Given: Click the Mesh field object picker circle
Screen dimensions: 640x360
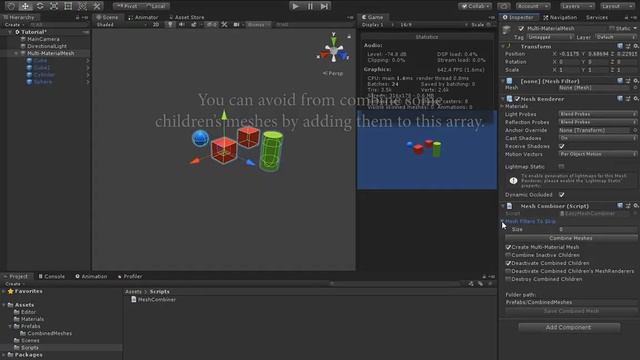Looking at the screenshot, I should pyautogui.click(x=636, y=88).
